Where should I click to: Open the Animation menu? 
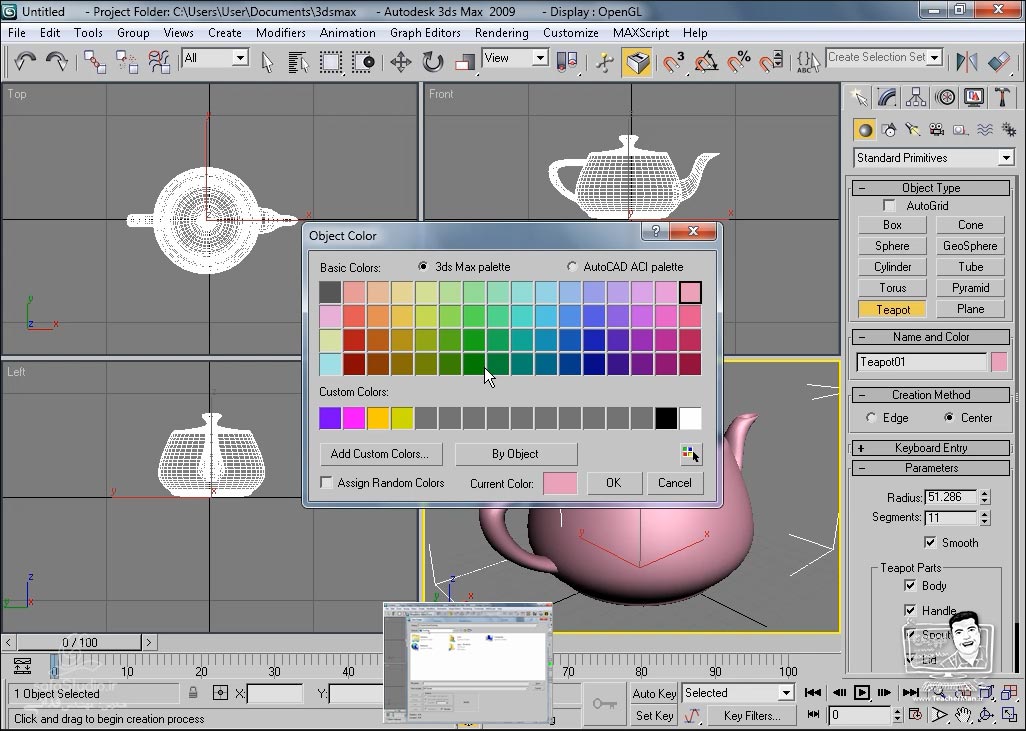click(347, 33)
